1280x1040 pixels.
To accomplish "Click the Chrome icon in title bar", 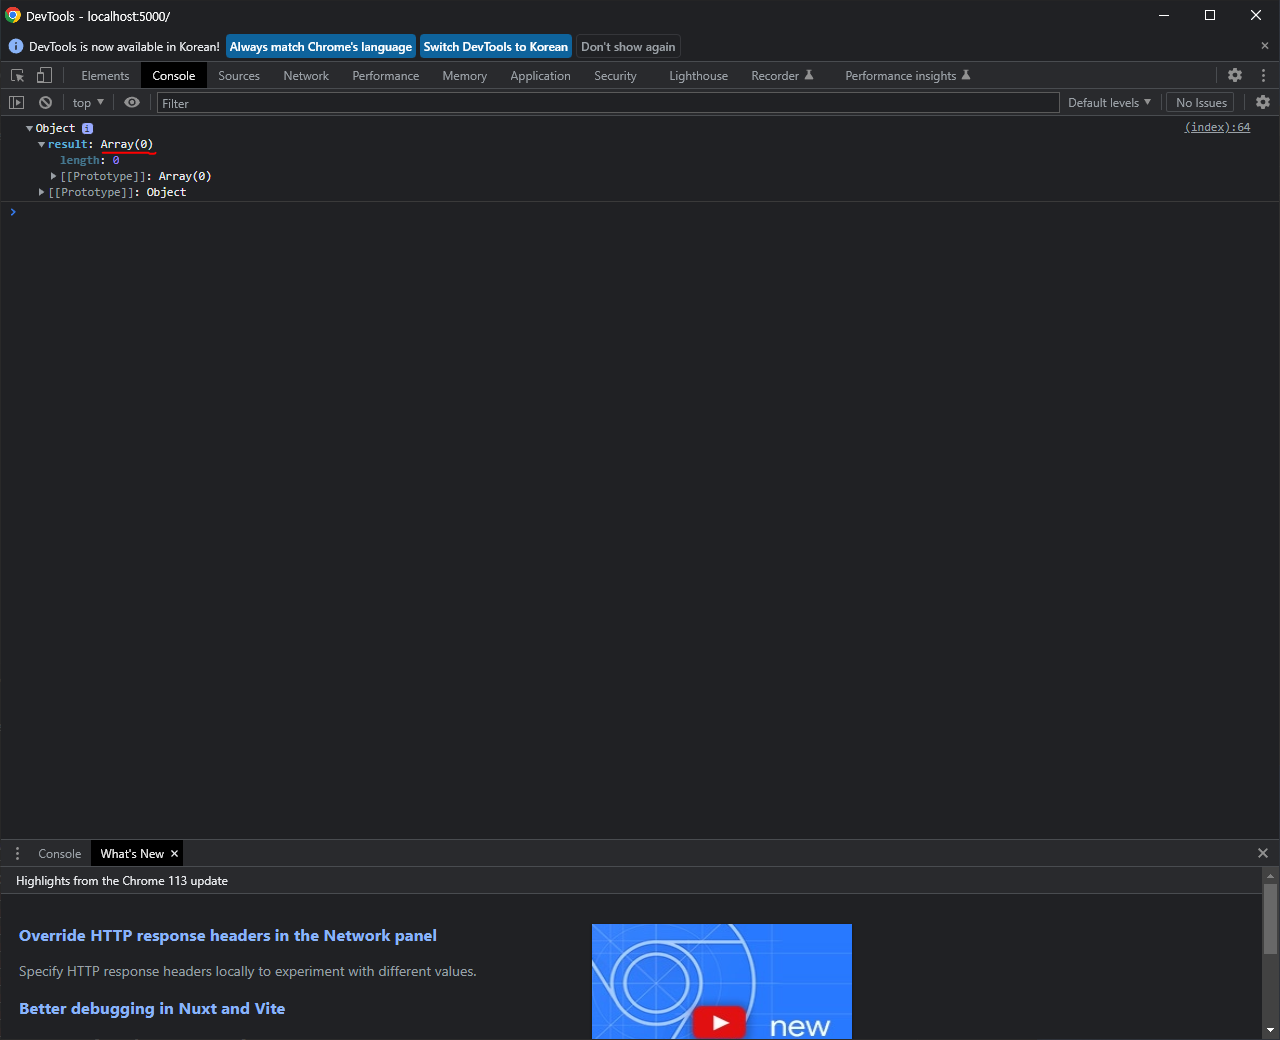I will pos(13,15).
